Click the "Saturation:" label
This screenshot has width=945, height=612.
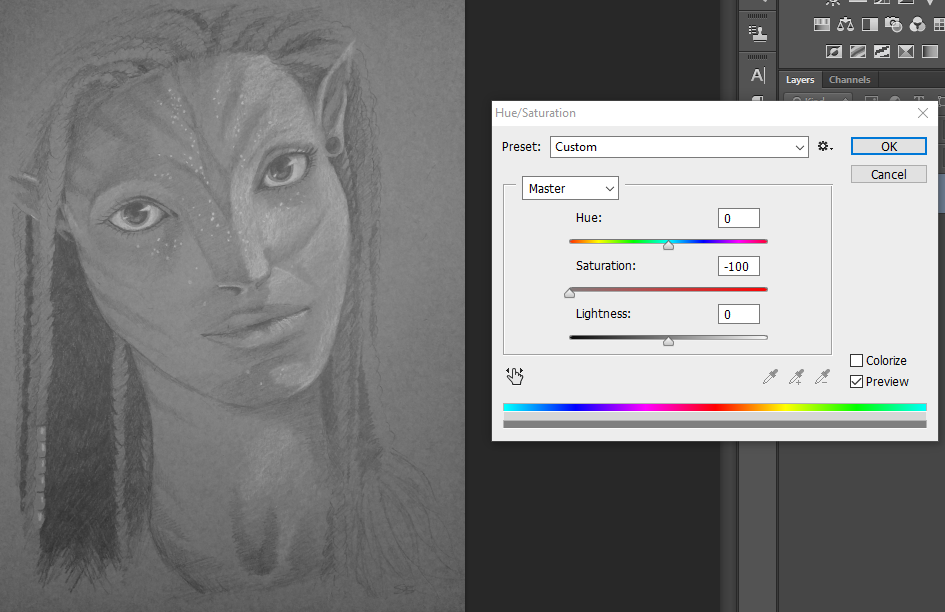tap(606, 266)
